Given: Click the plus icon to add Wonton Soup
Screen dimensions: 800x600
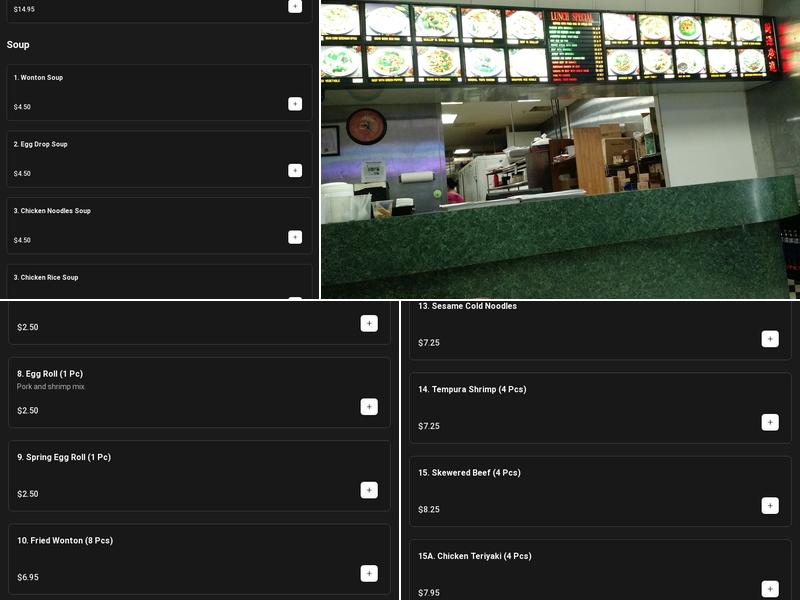Looking at the screenshot, I should pyautogui.click(x=295, y=104).
